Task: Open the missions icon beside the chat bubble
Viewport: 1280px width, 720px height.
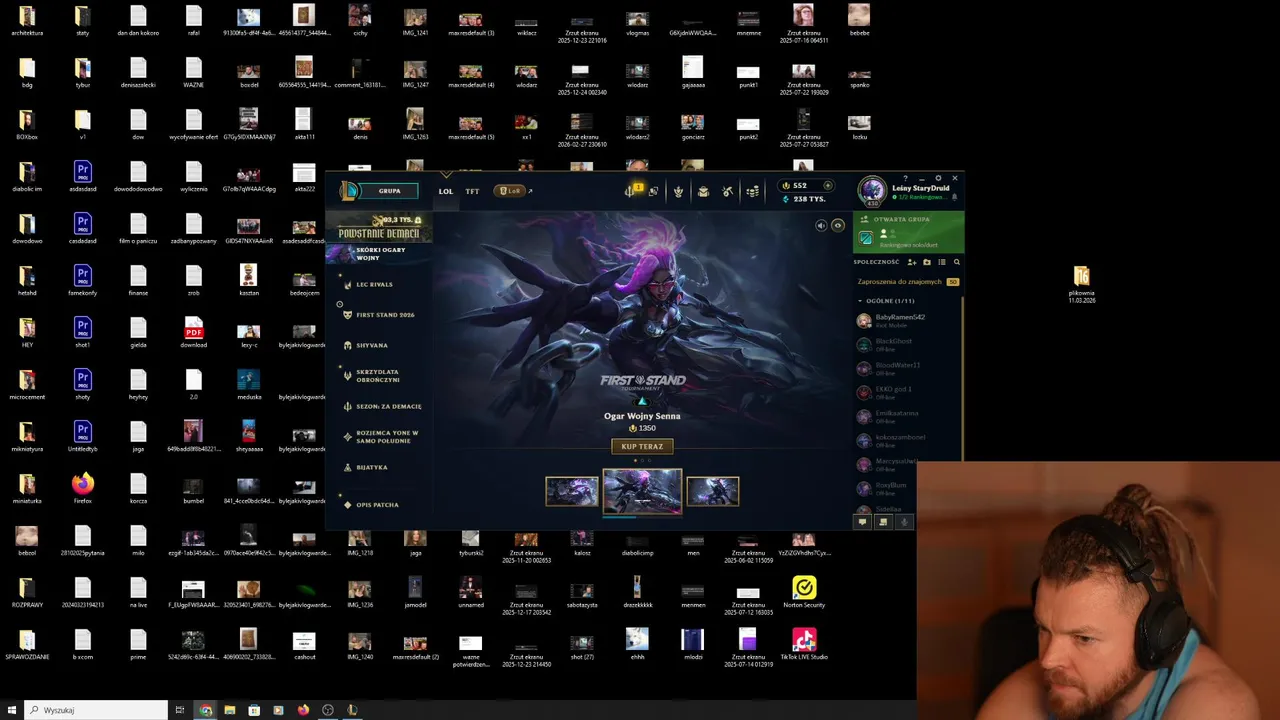Action: 883,521
